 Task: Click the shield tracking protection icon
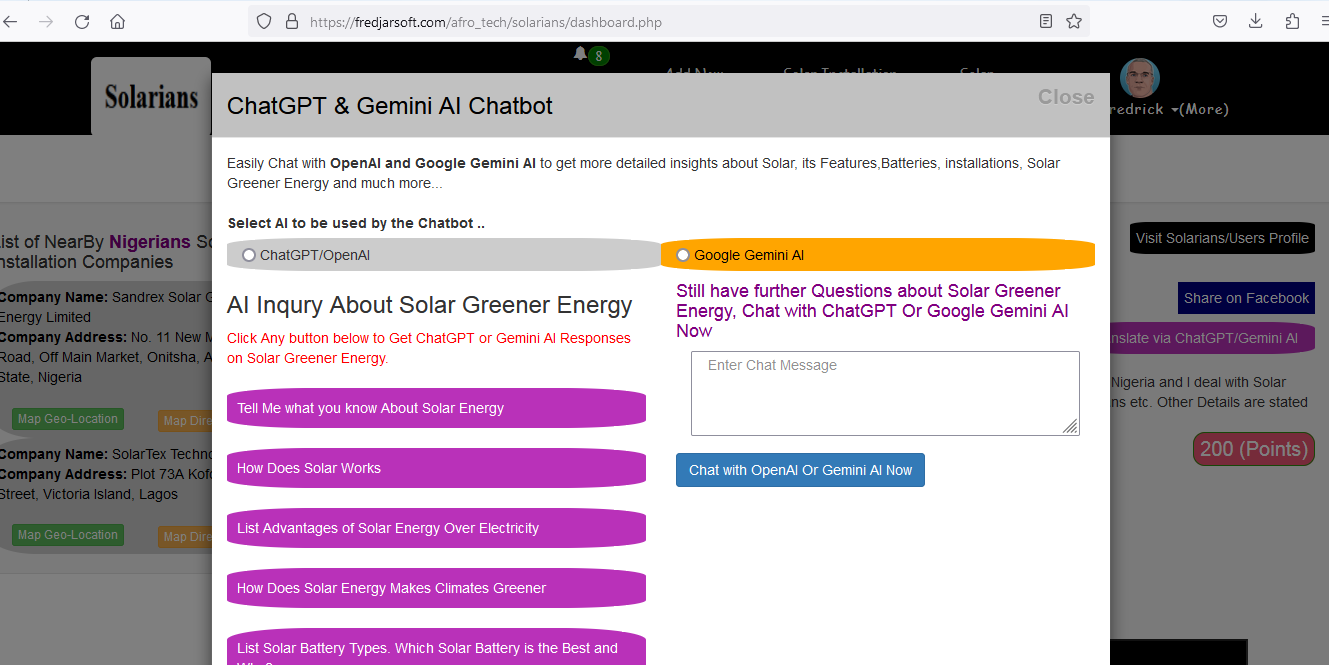[x=264, y=21]
